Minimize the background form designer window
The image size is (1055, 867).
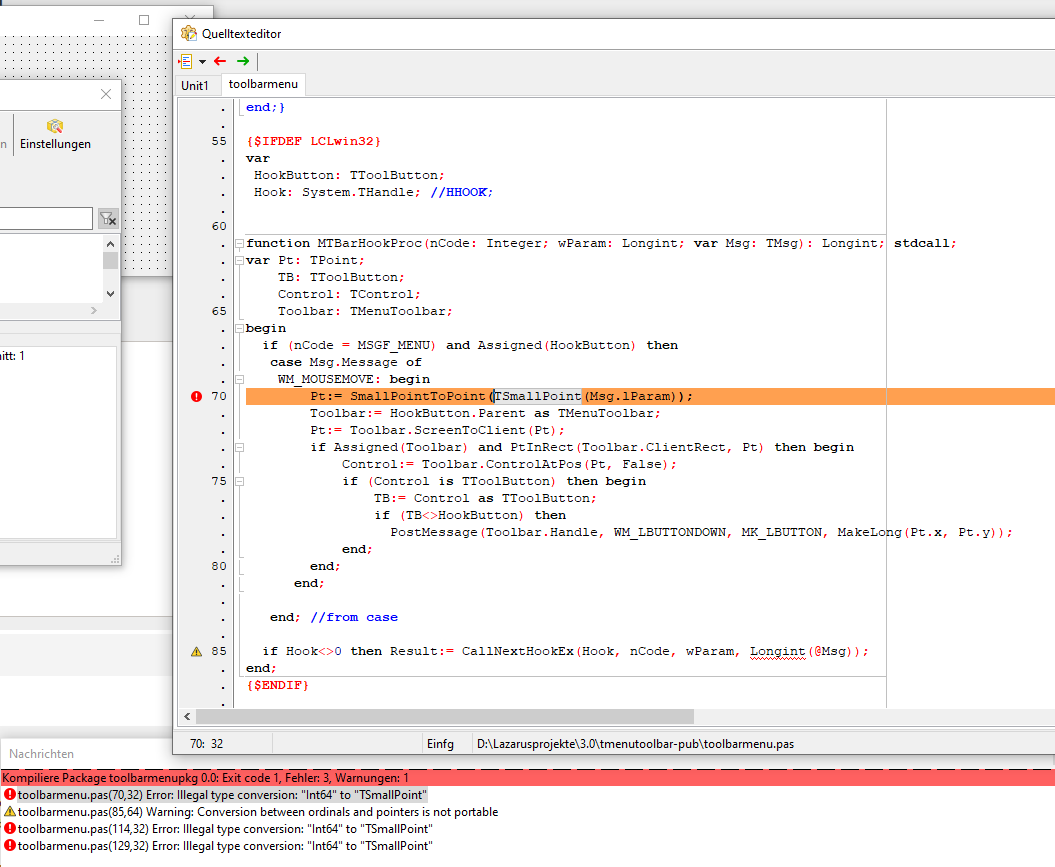[x=99, y=20]
